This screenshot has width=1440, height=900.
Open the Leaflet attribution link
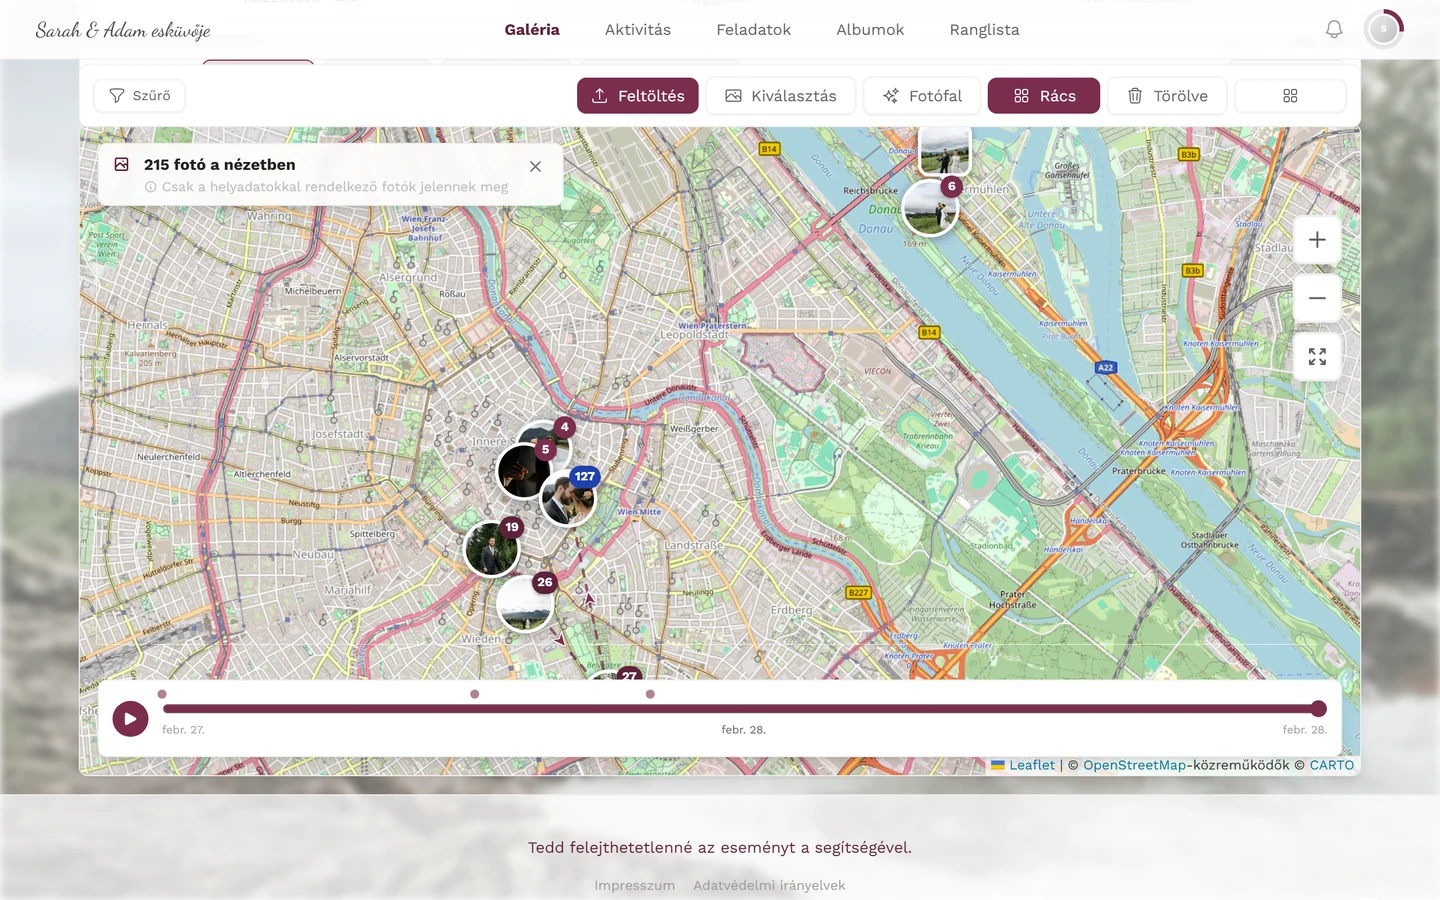point(1023,765)
